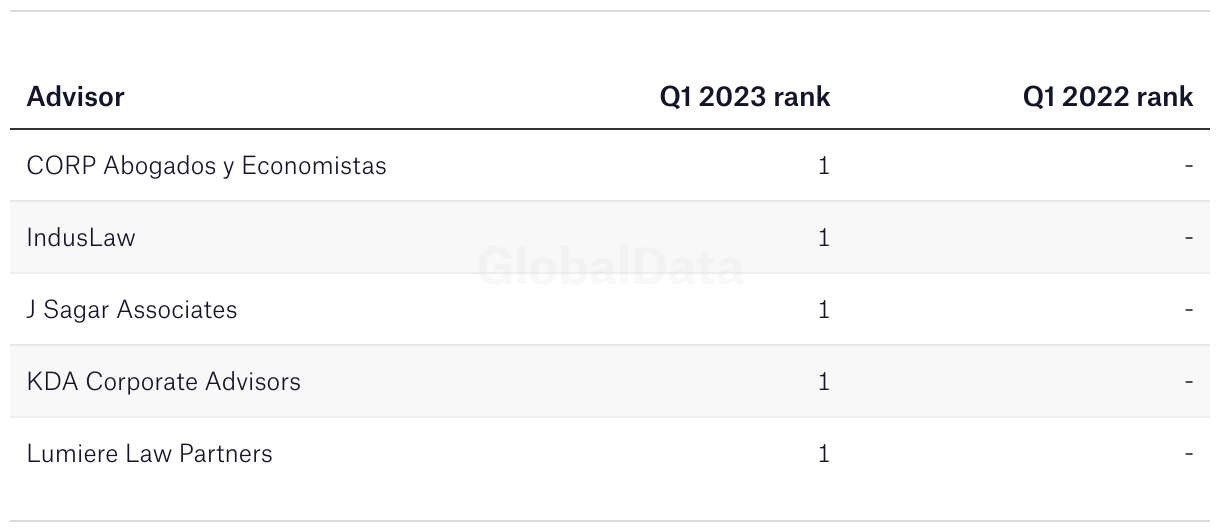1220x532 pixels.
Task: Click the Q1 2023 rank value for J Sagar Associates
Action: click(x=824, y=310)
